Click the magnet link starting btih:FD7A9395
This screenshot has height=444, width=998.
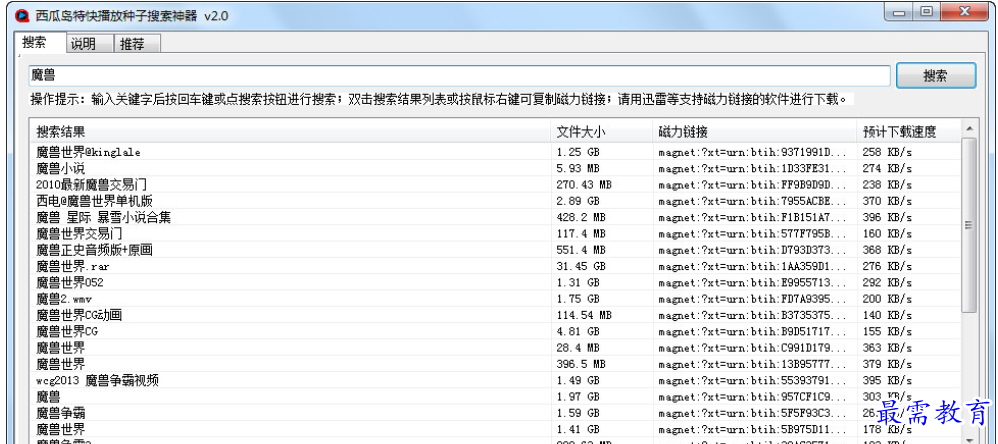tap(753, 298)
